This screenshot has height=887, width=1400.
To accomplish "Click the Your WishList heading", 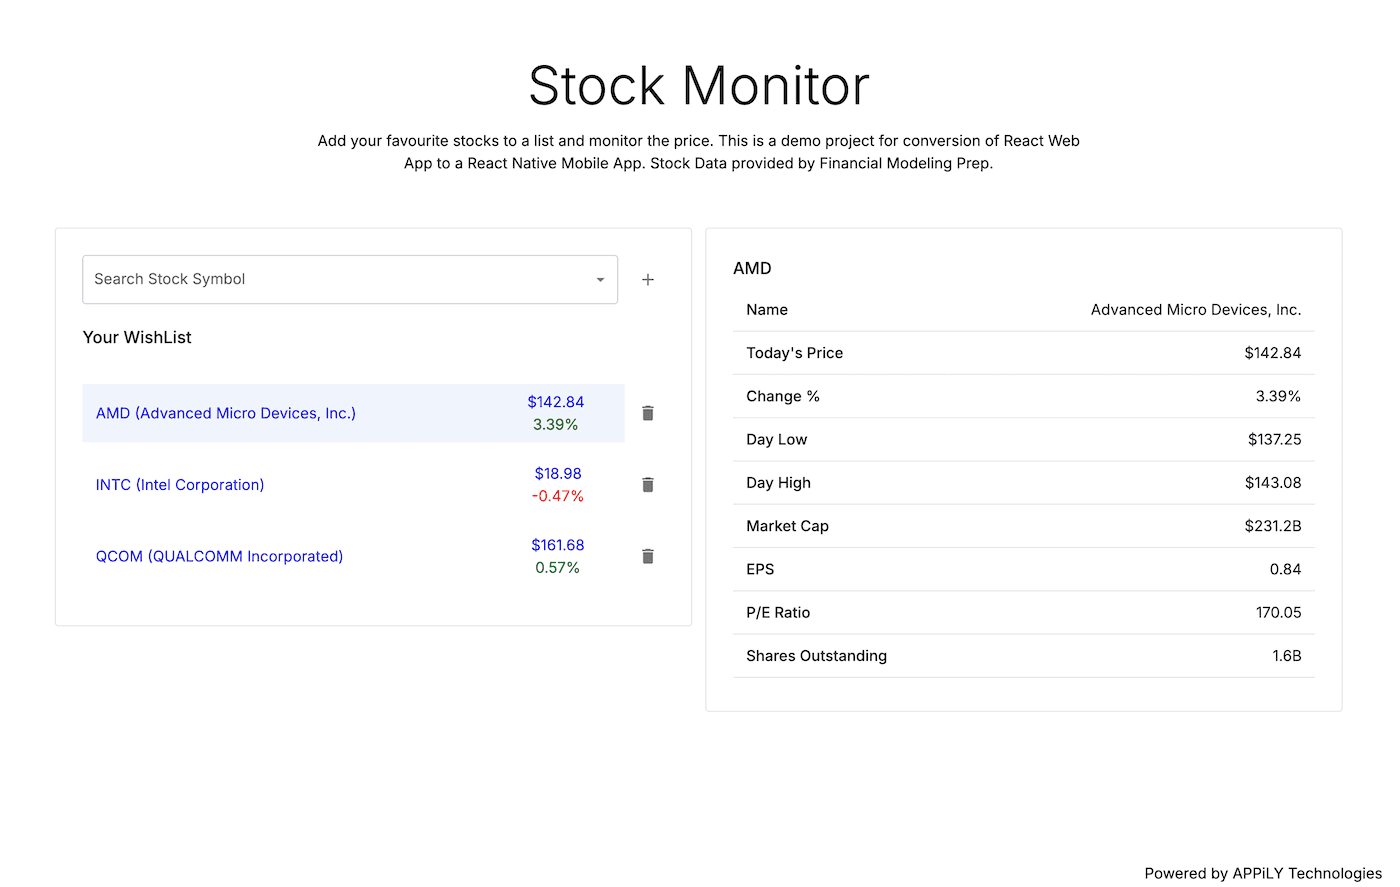I will pyautogui.click(x=137, y=337).
